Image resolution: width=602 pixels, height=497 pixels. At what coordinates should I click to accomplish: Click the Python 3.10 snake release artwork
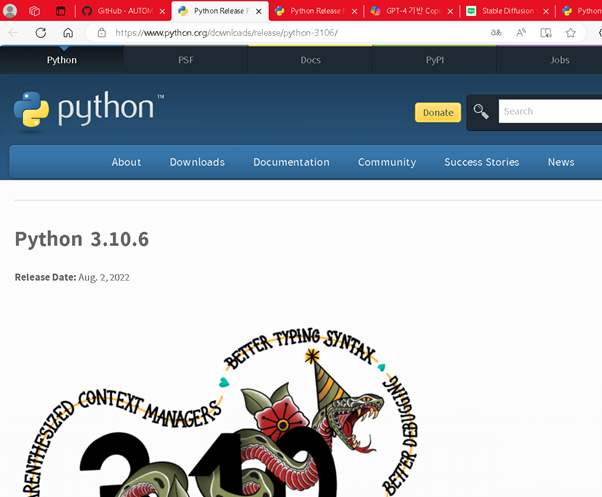[x=221, y=412]
